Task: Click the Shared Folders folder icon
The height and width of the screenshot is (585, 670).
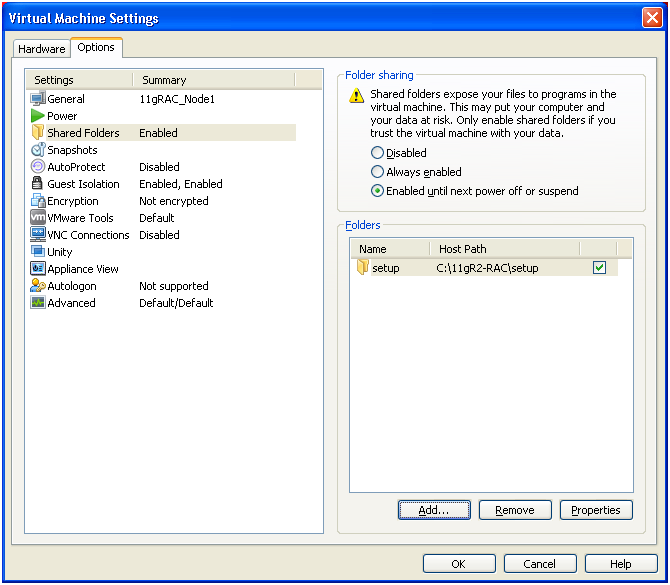Action: coord(38,132)
